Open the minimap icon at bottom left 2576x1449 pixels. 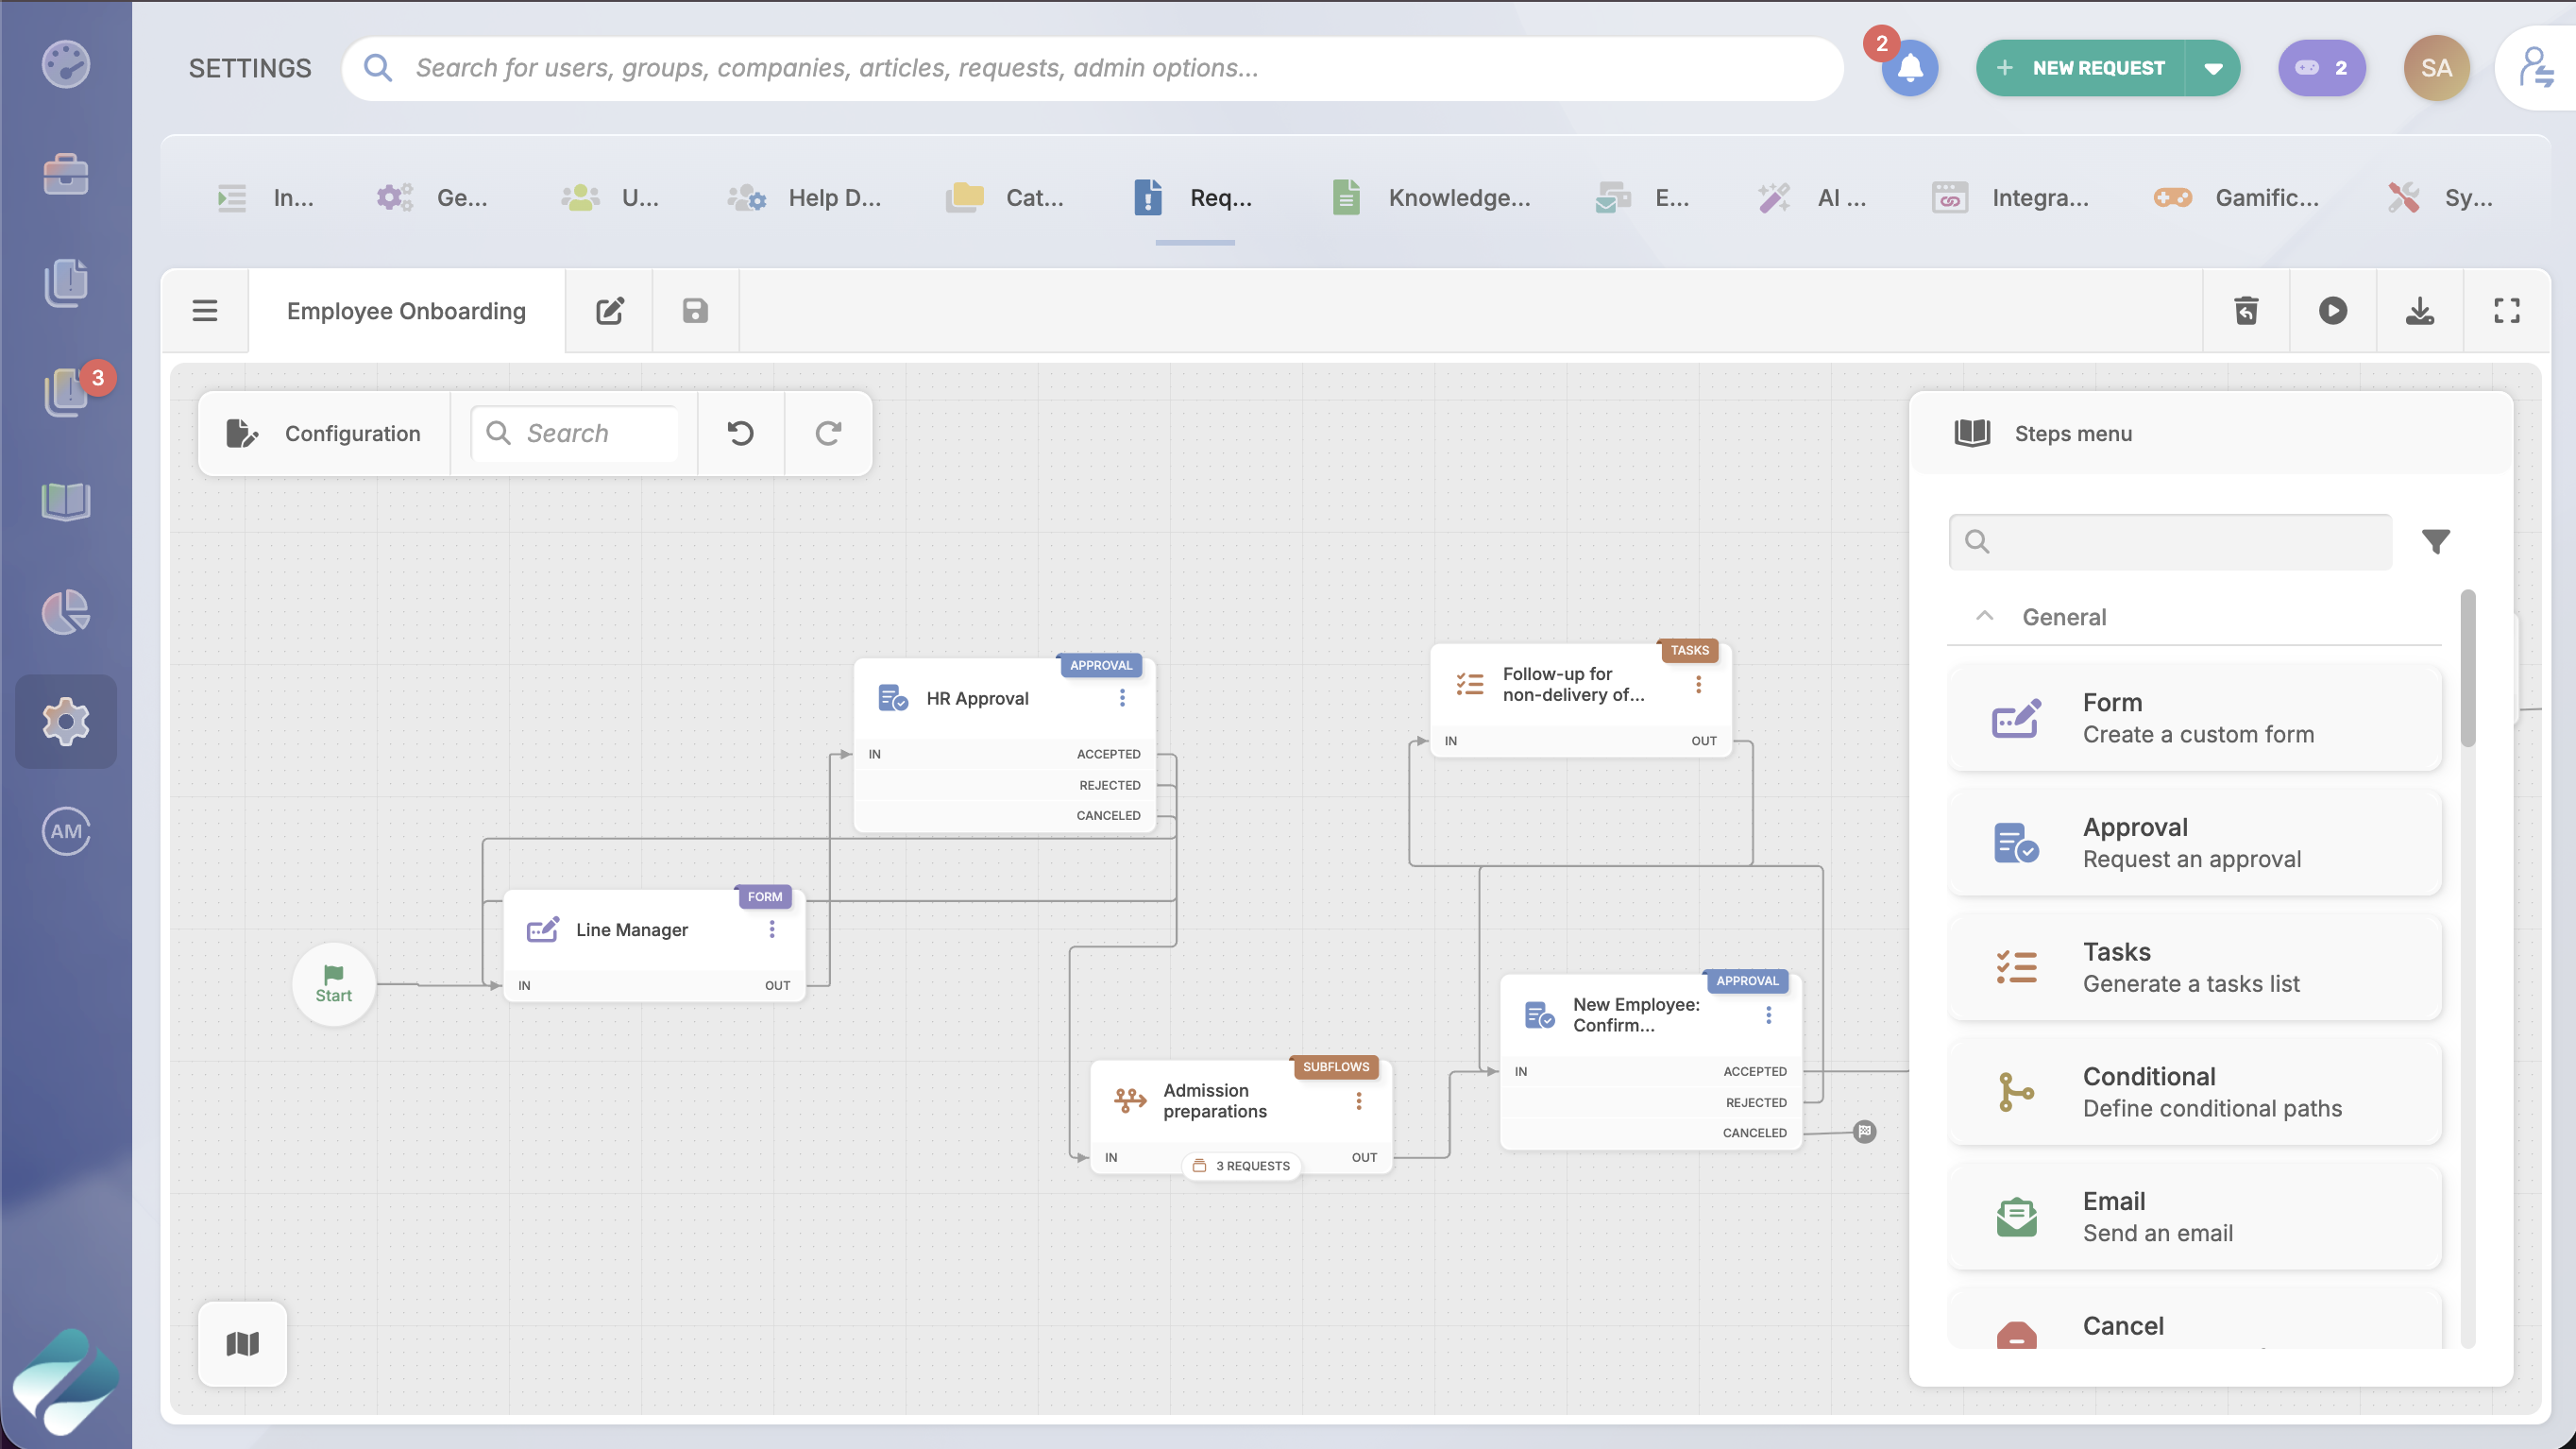point(242,1343)
